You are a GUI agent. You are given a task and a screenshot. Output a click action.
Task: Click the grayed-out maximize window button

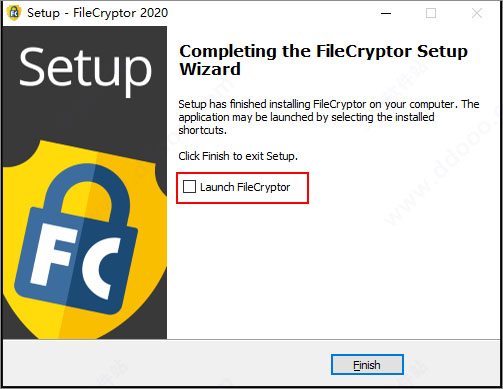click(x=431, y=13)
